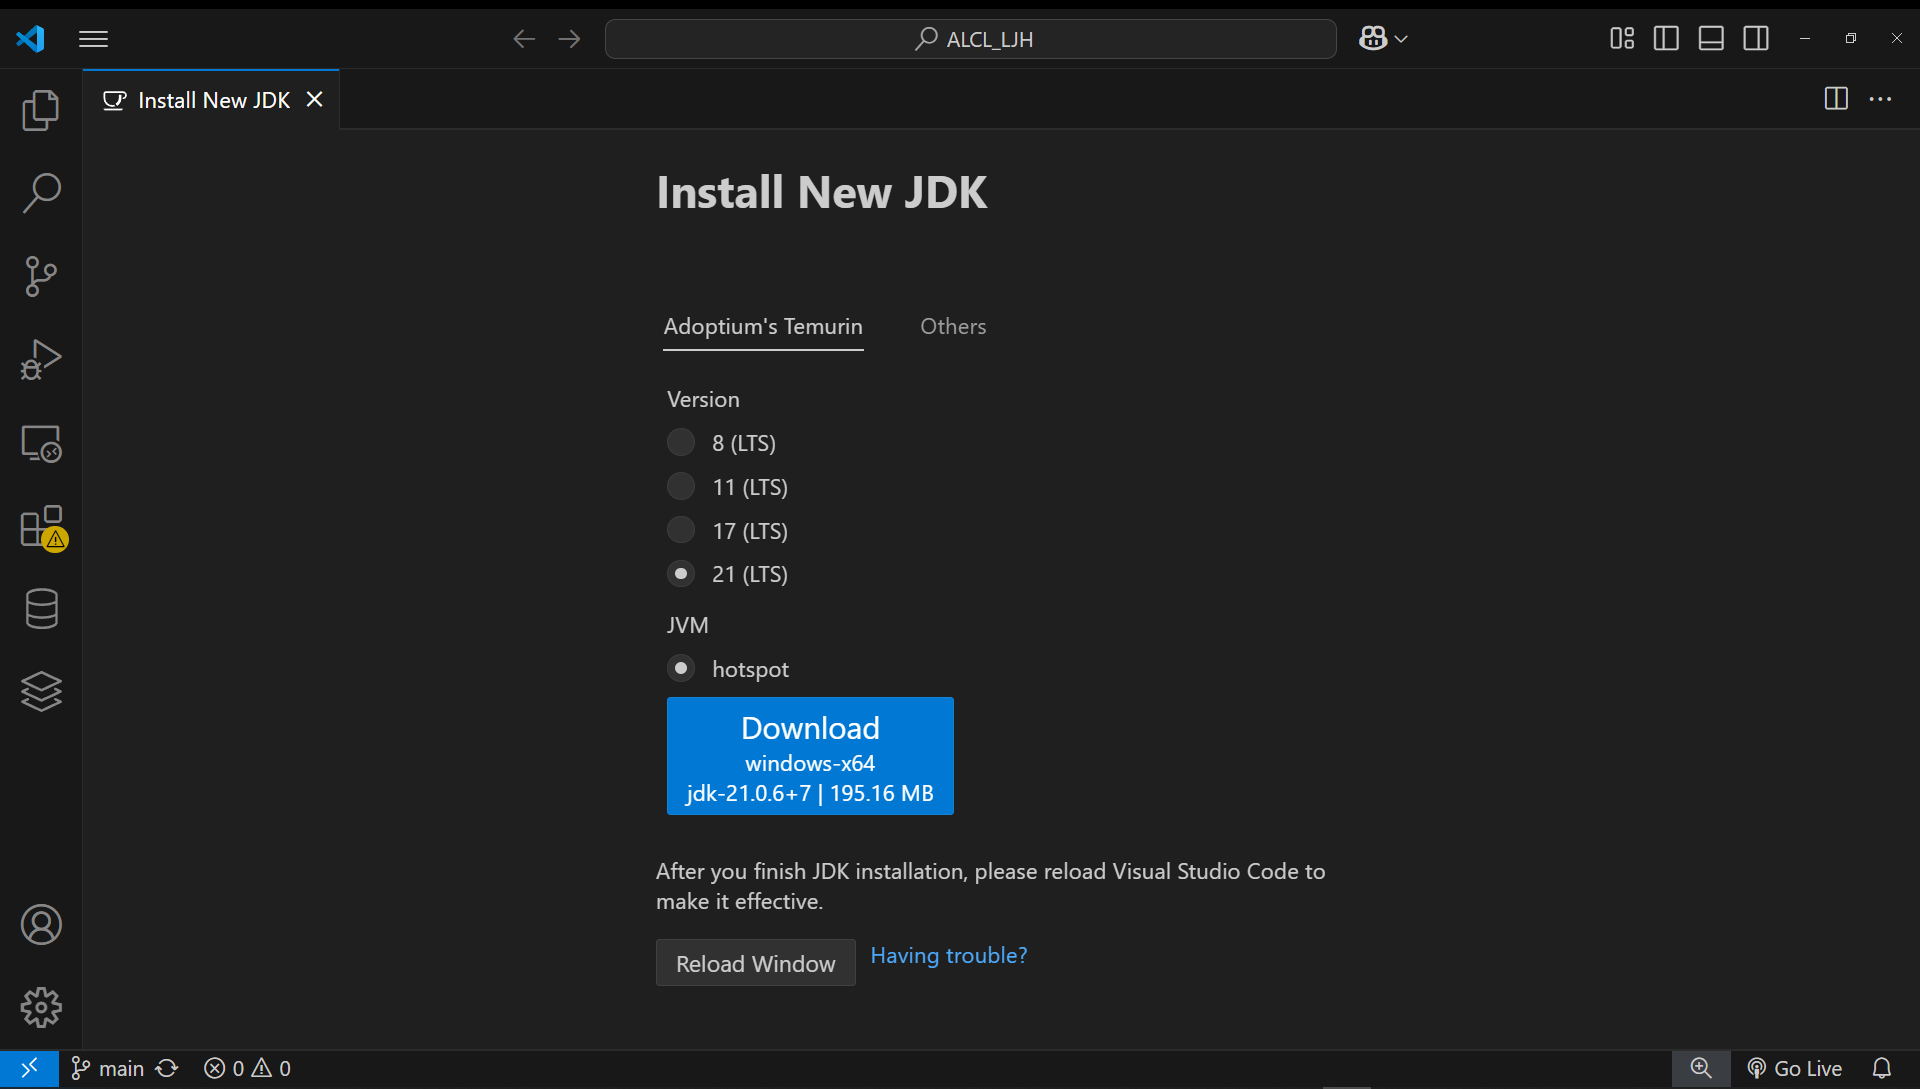
Task: Open the database view icon
Action: [41, 609]
